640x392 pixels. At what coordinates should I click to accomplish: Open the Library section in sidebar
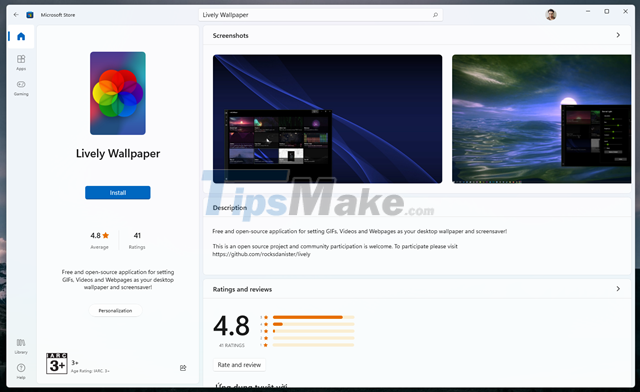(x=21, y=346)
